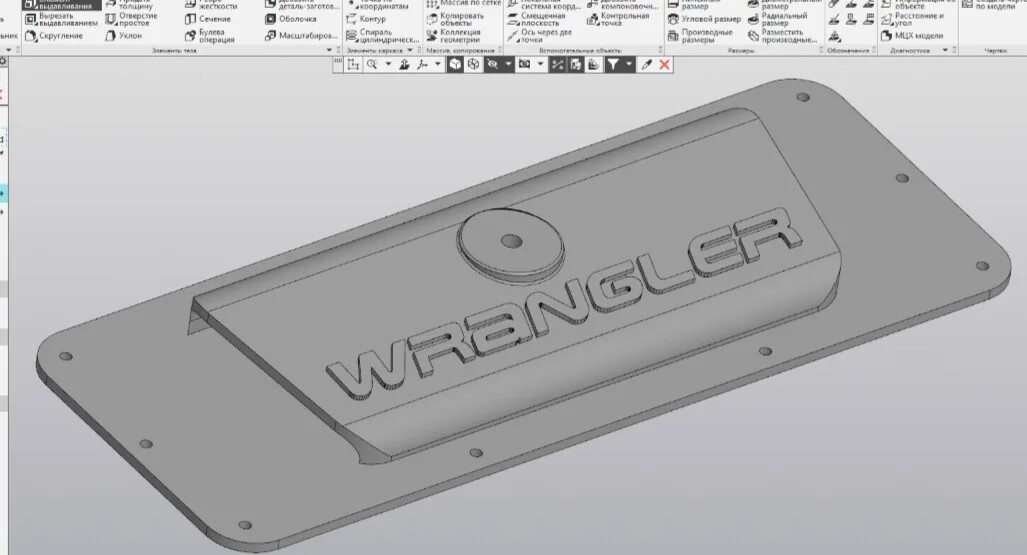Choose the Радиальный размер tool
The image size is (1027, 555).
point(777,19)
